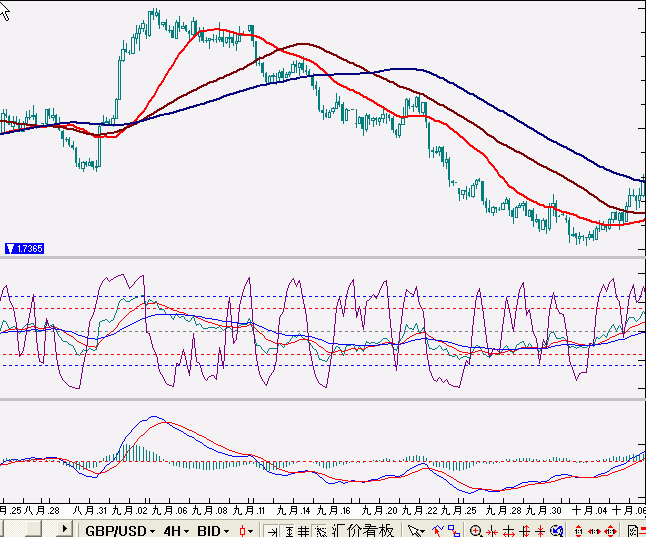Click the dotted frame toolbar icon
Screen dimensions: 646x538
319,531
